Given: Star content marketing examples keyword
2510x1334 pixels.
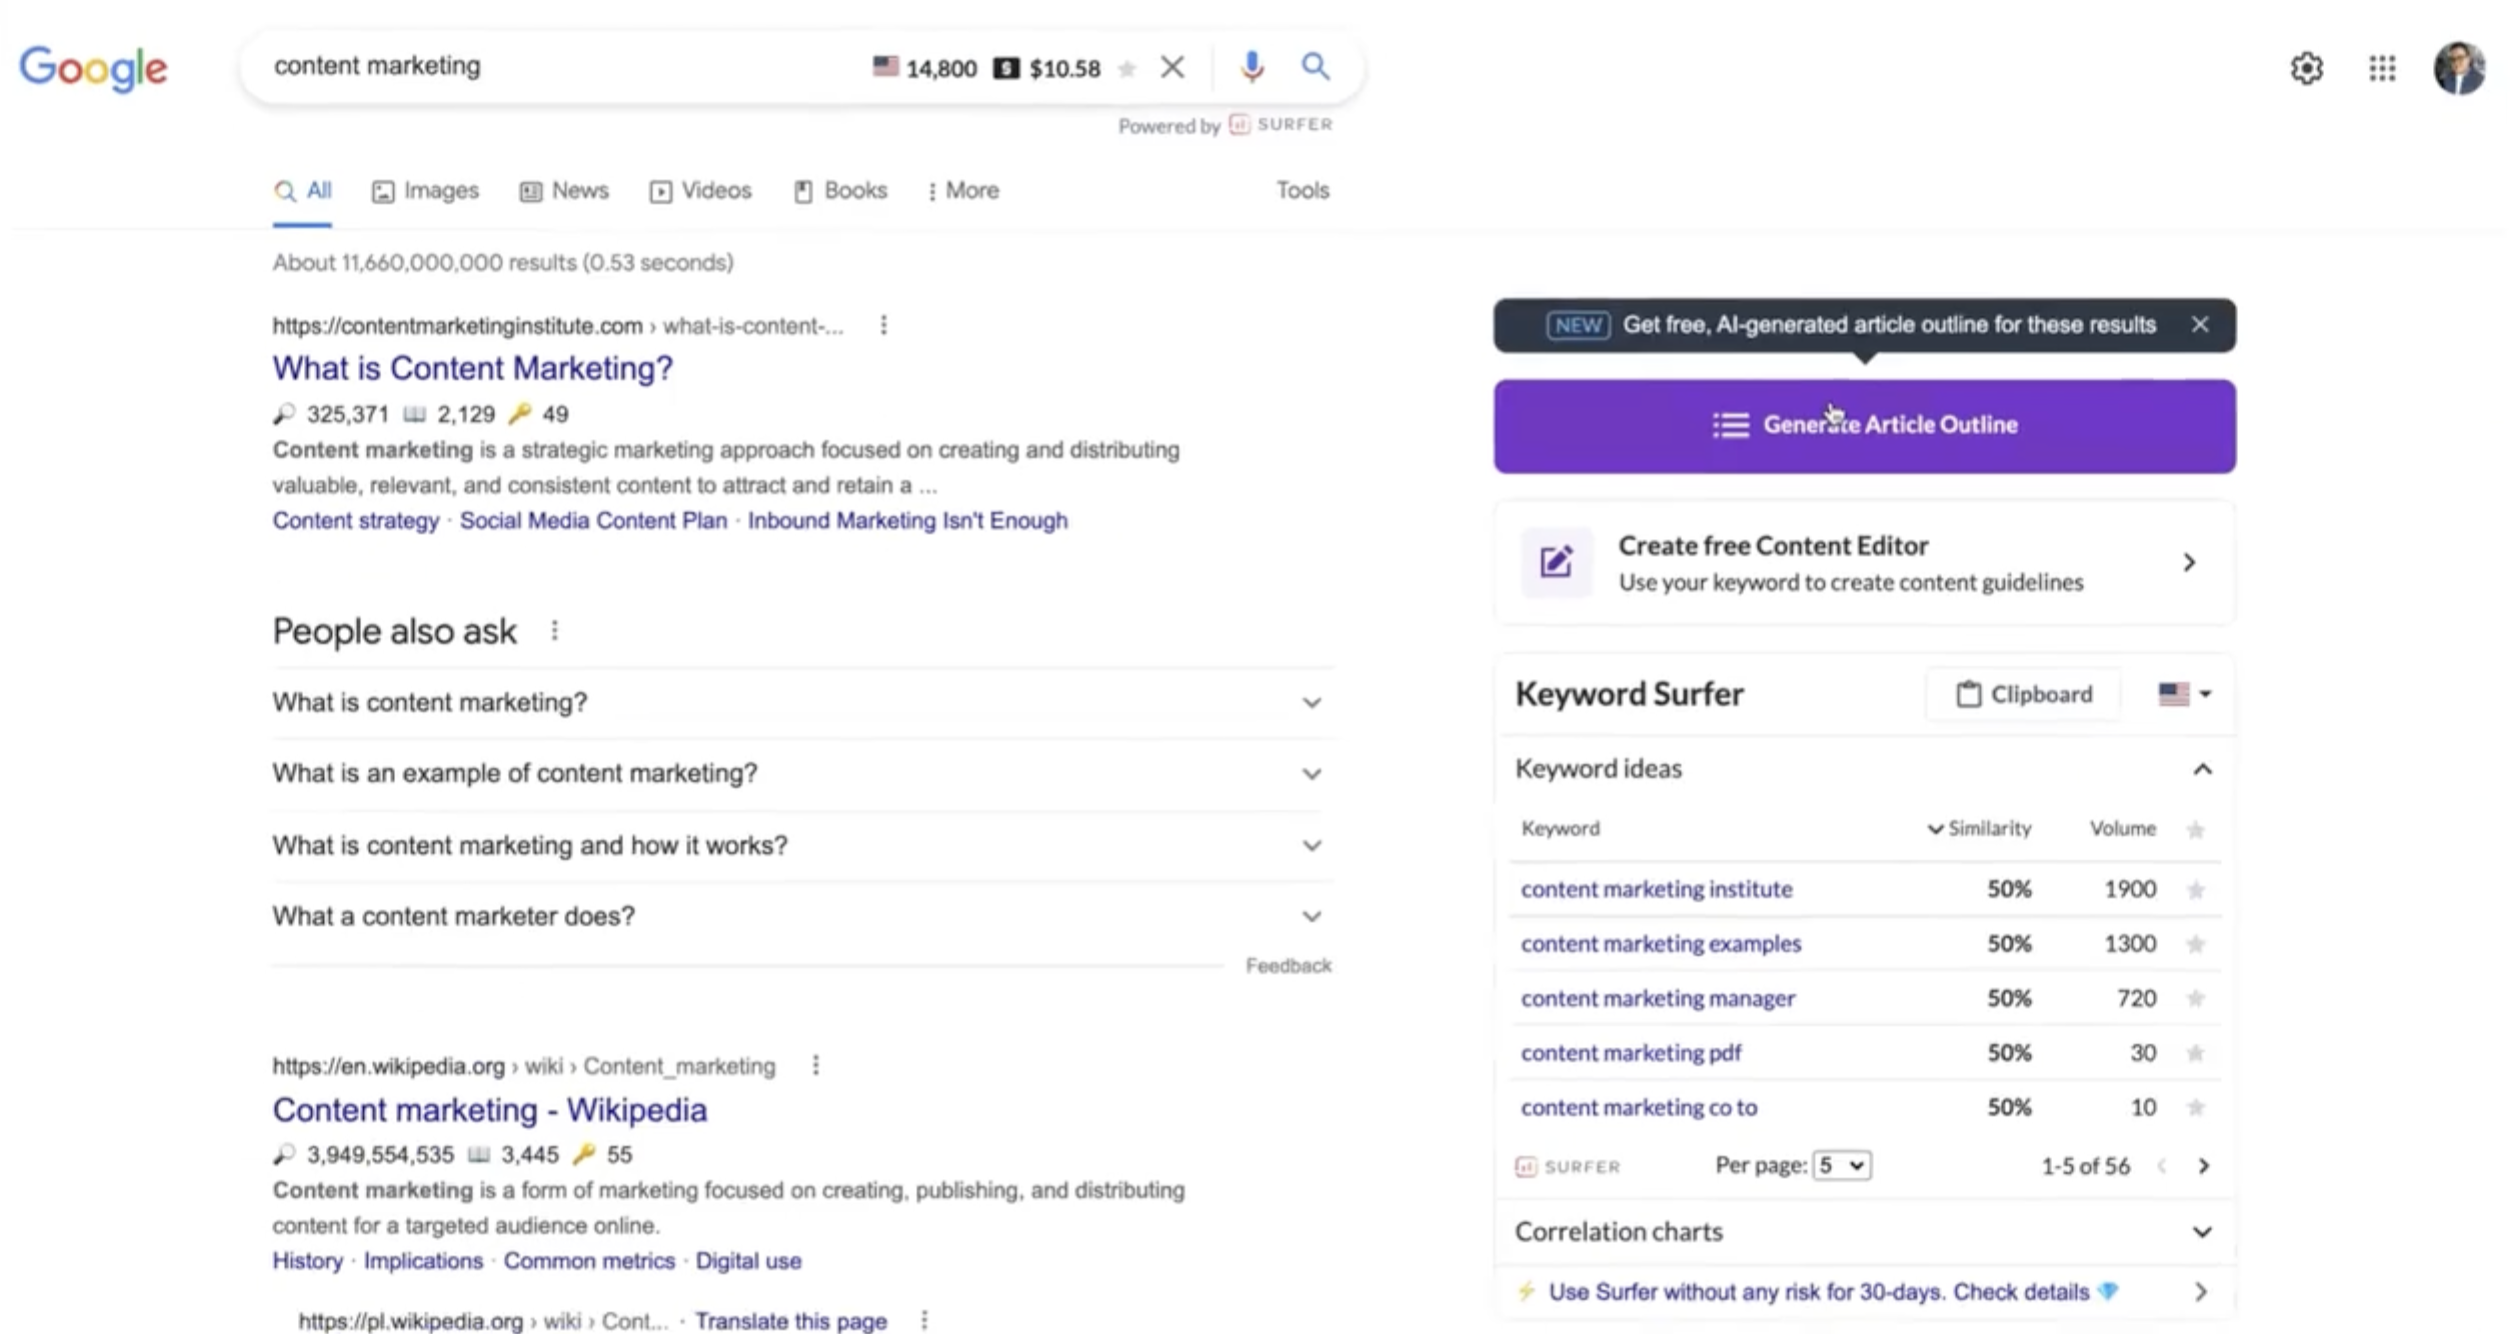Looking at the screenshot, I should [x=2195, y=944].
